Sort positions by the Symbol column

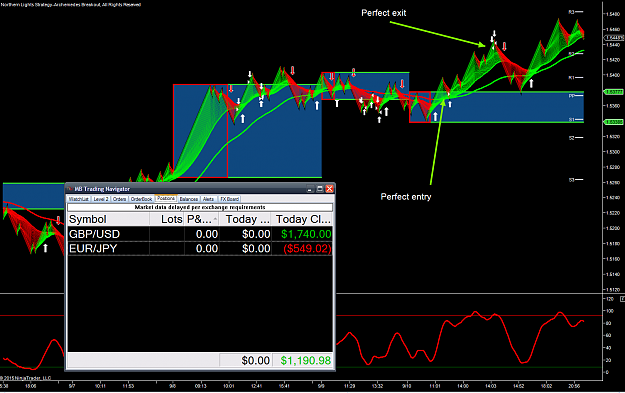[x=108, y=219]
